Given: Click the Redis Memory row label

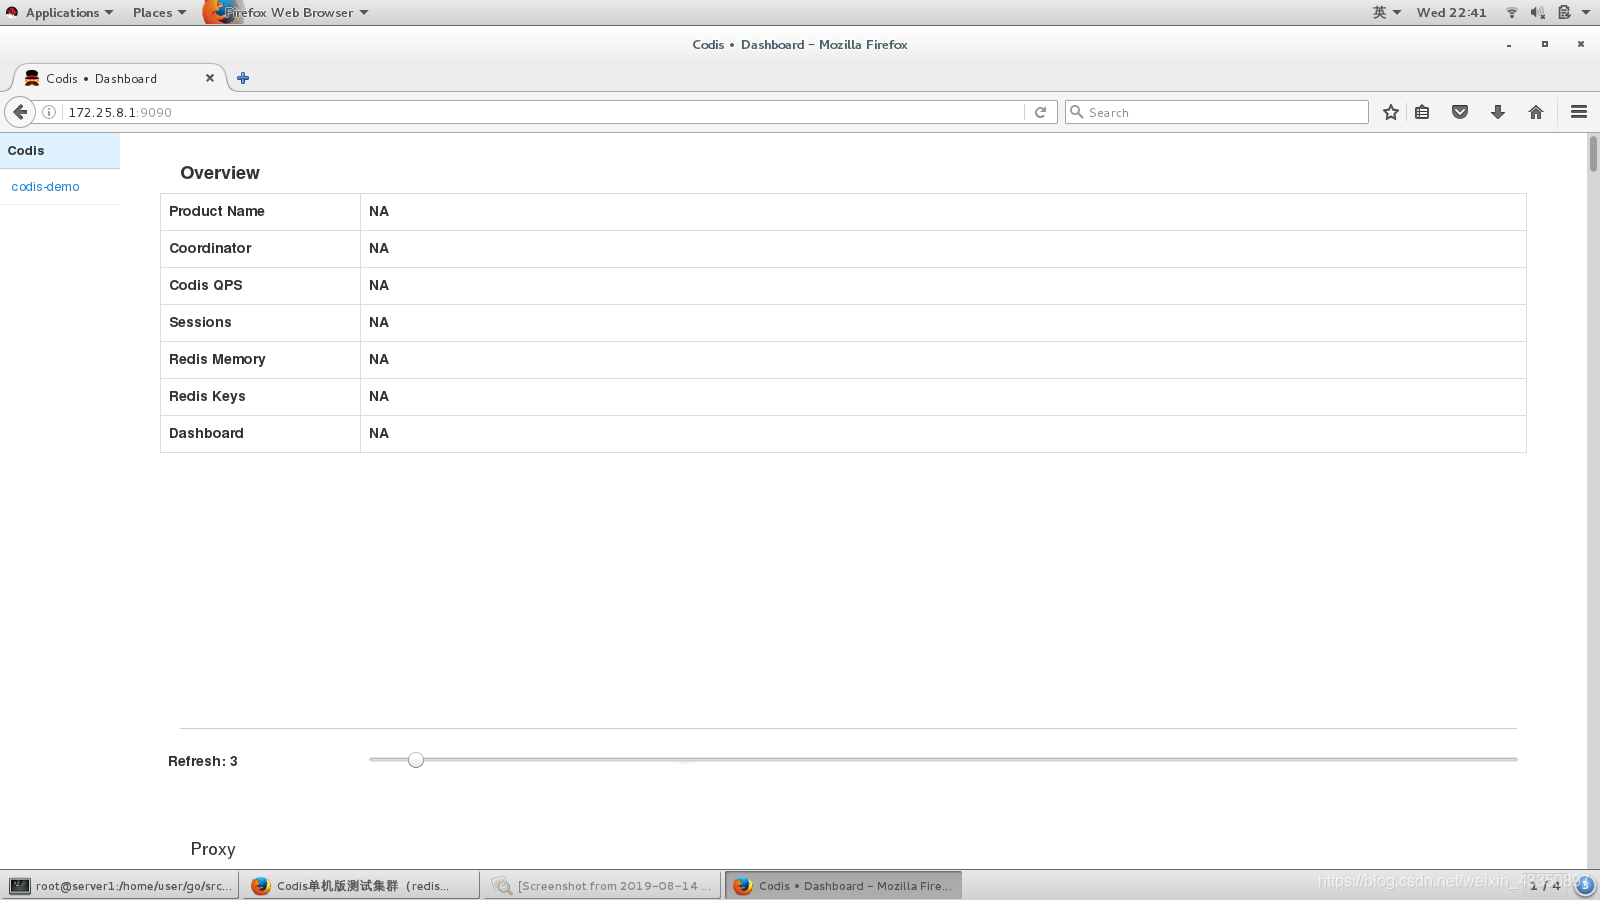Looking at the screenshot, I should pyautogui.click(x=217, y=359).
